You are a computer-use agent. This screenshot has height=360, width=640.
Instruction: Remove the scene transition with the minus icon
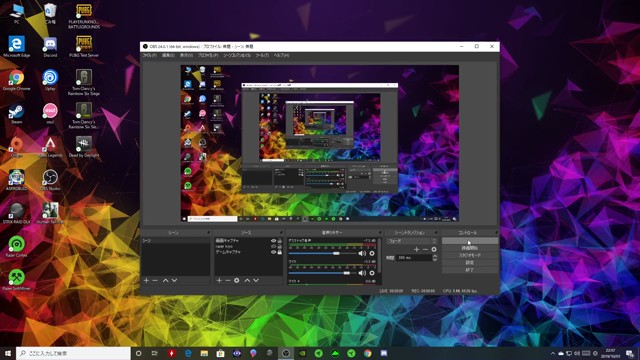pos(425,249)
